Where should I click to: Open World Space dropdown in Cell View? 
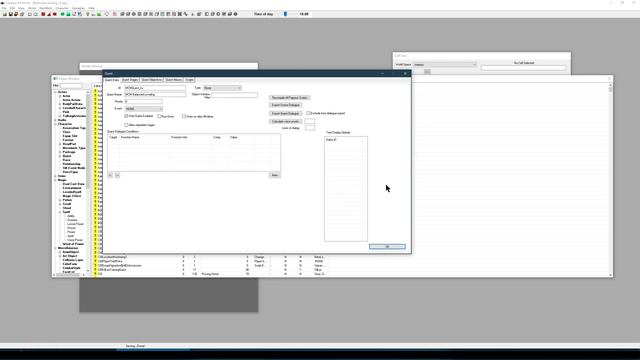pyautogui.click(x=444, y=64)
